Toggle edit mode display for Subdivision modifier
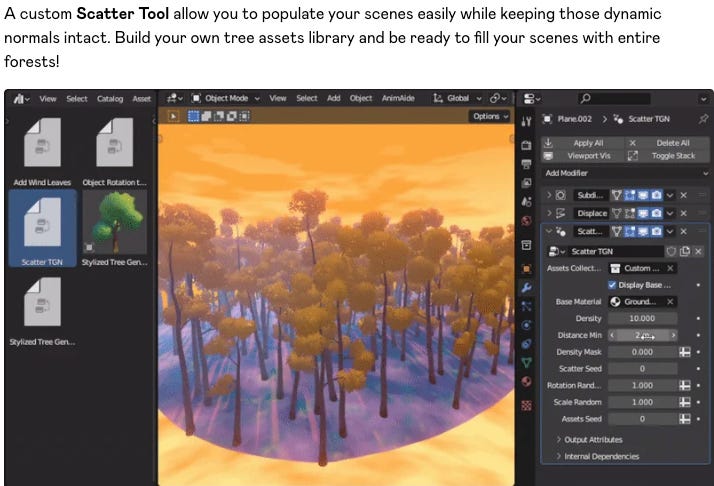 (630, 195)
